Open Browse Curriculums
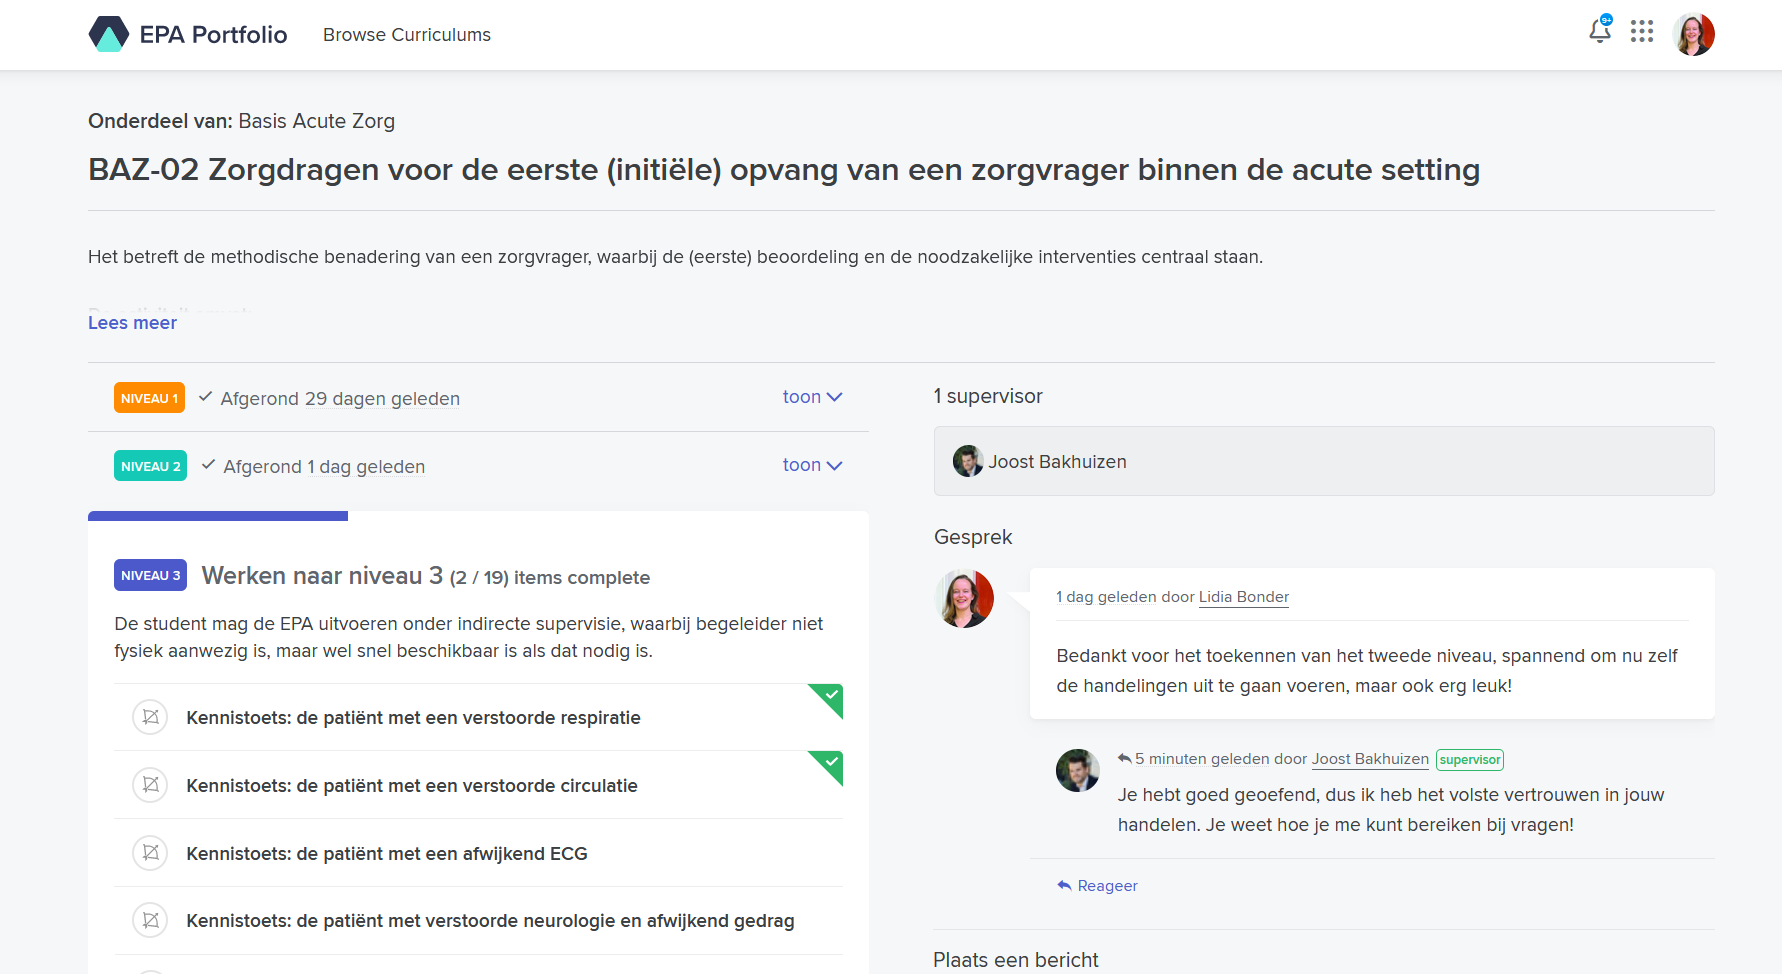This screenshot has height=974, width=1782. 407,35
